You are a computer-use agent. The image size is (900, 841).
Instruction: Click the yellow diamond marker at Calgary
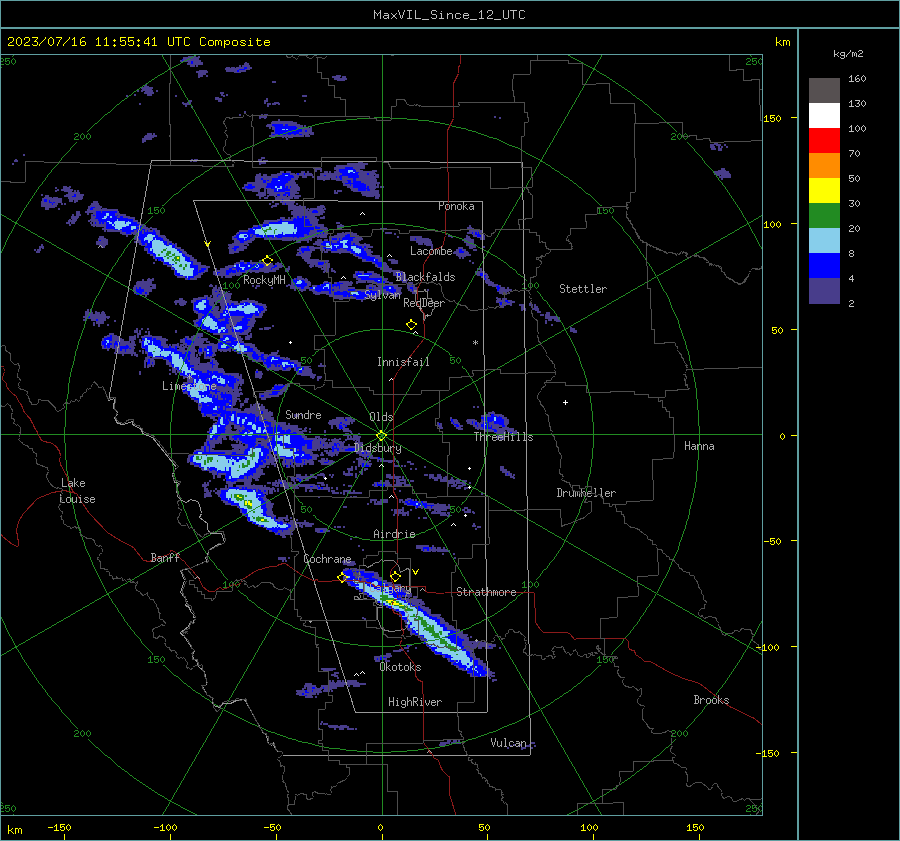395,576
